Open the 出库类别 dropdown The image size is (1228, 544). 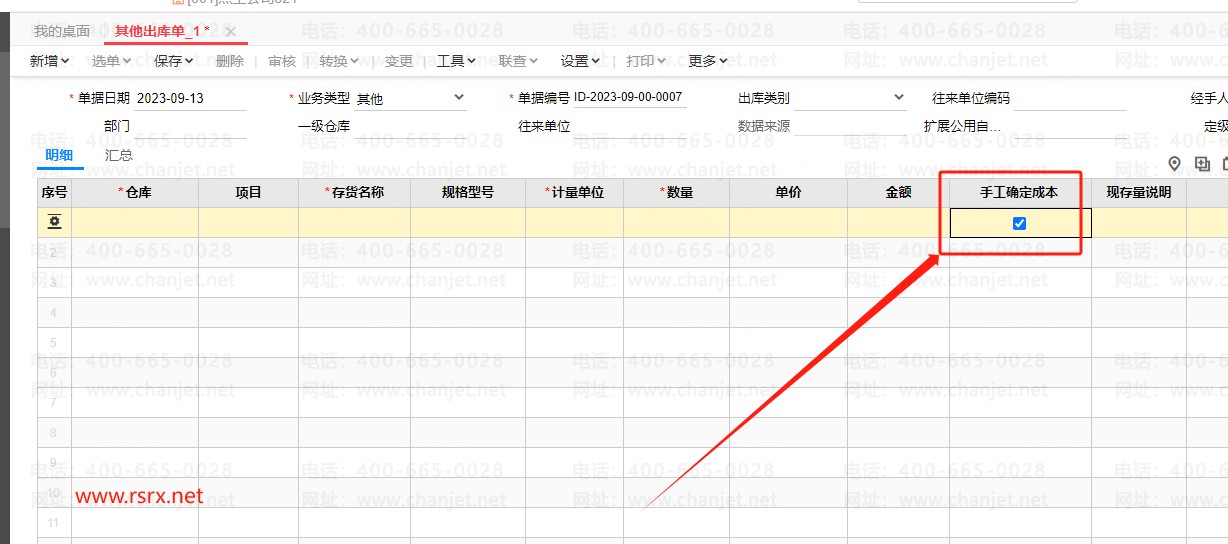pyautogui.click(x=898, y=98)
